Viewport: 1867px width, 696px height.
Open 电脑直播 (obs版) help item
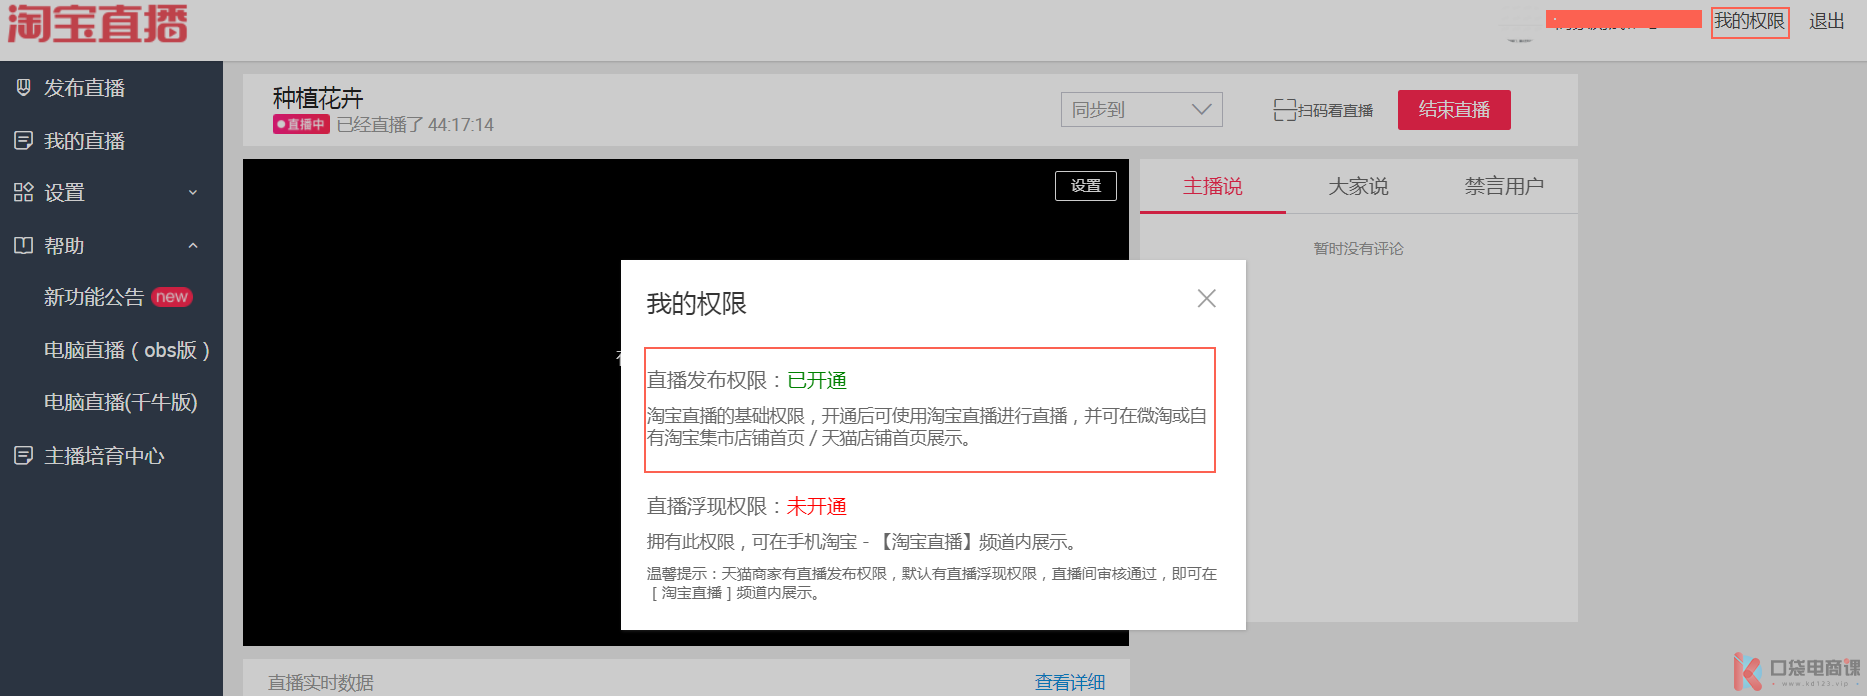126,351
